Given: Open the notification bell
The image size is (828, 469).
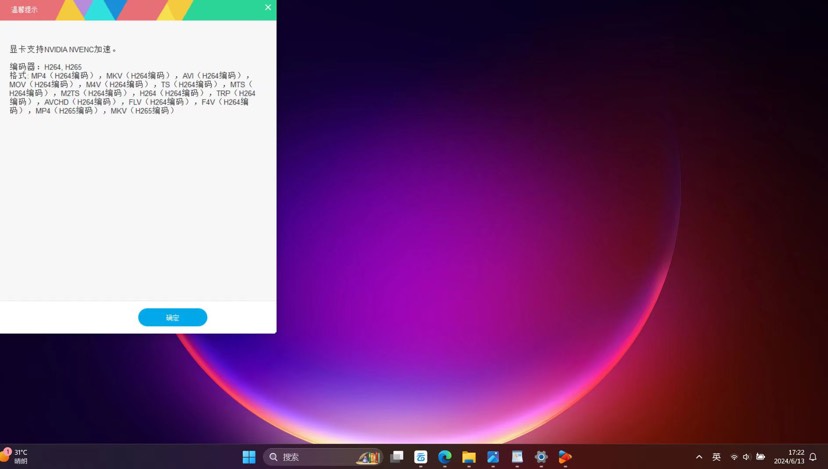Looking at the screenshot, I should click(813, 457).
